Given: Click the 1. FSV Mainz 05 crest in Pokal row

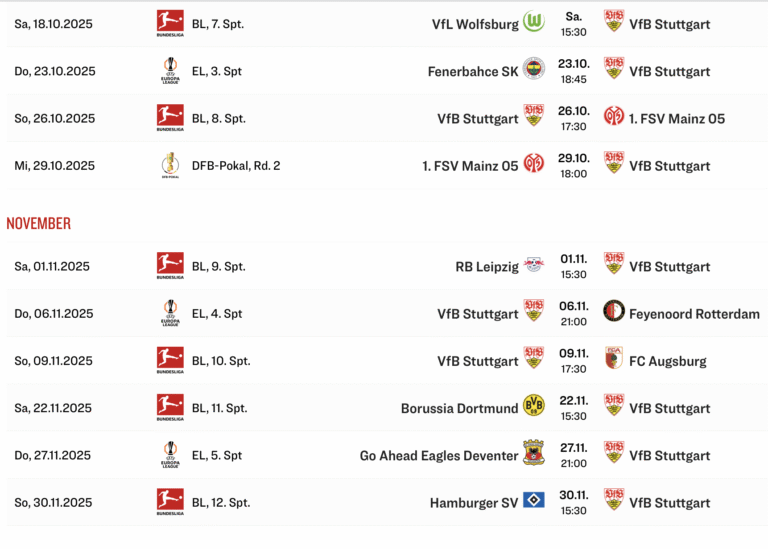Looking at the screenshot, I should (x=534, y=165).
